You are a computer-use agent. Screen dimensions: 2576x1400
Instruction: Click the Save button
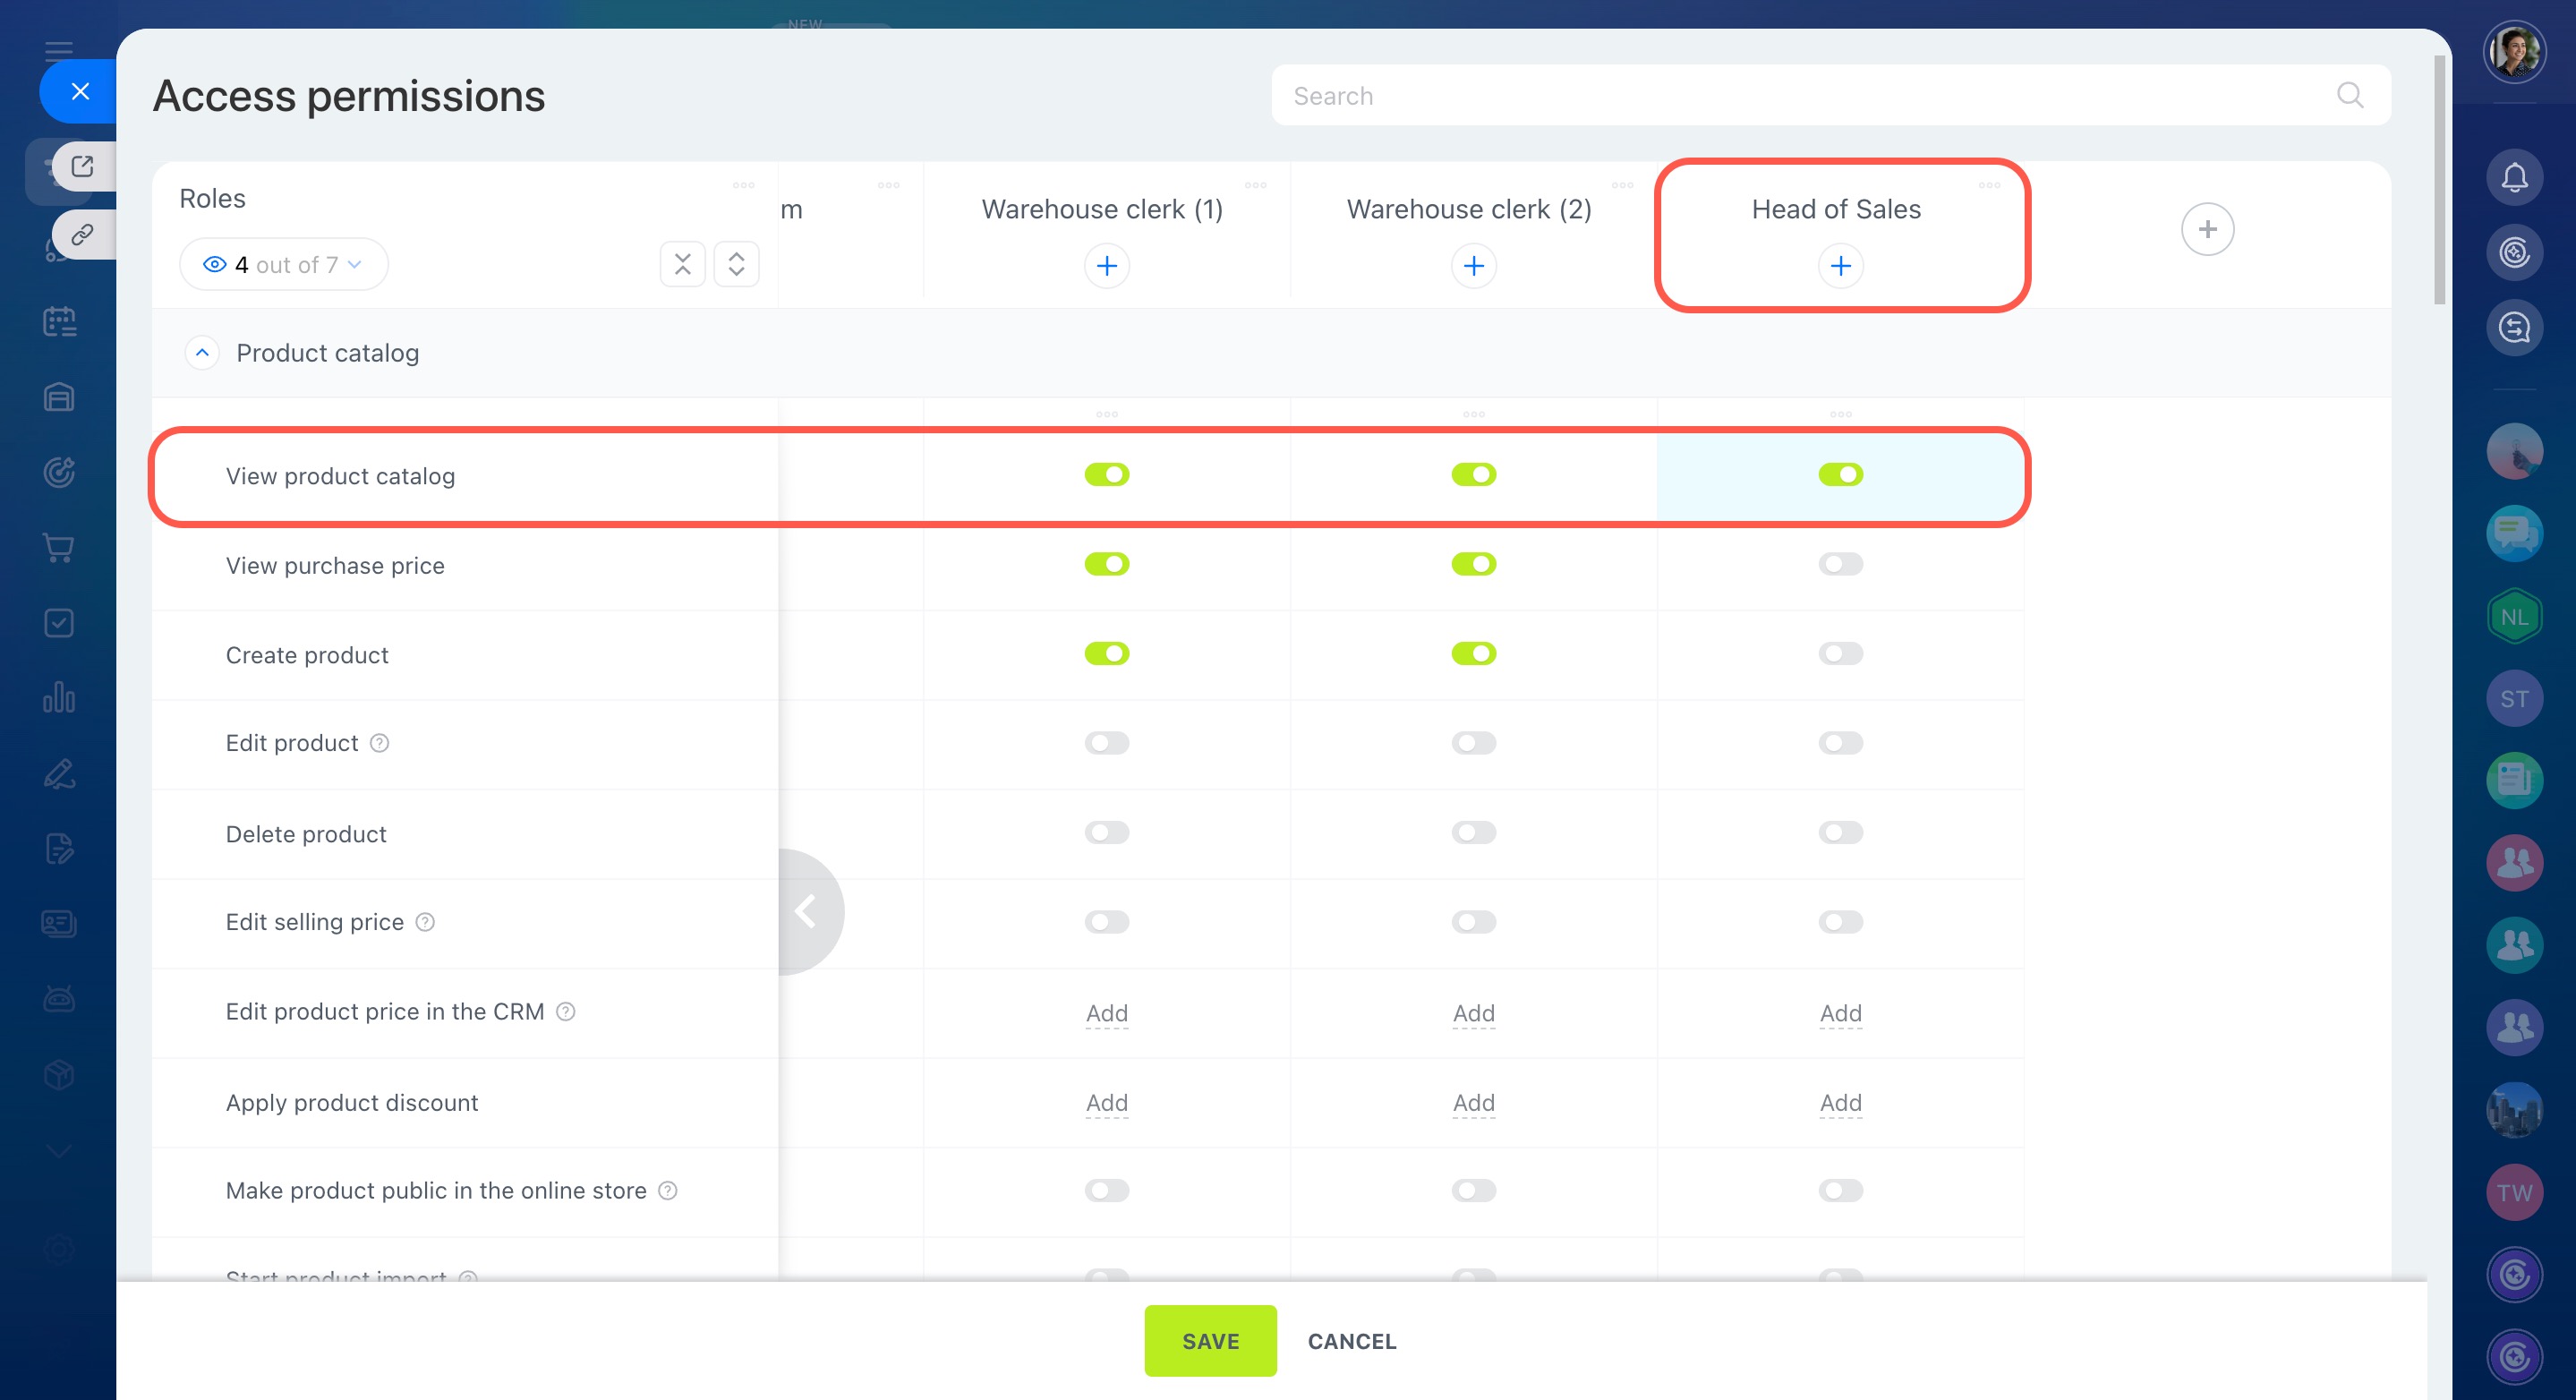click(1209, 1341)
